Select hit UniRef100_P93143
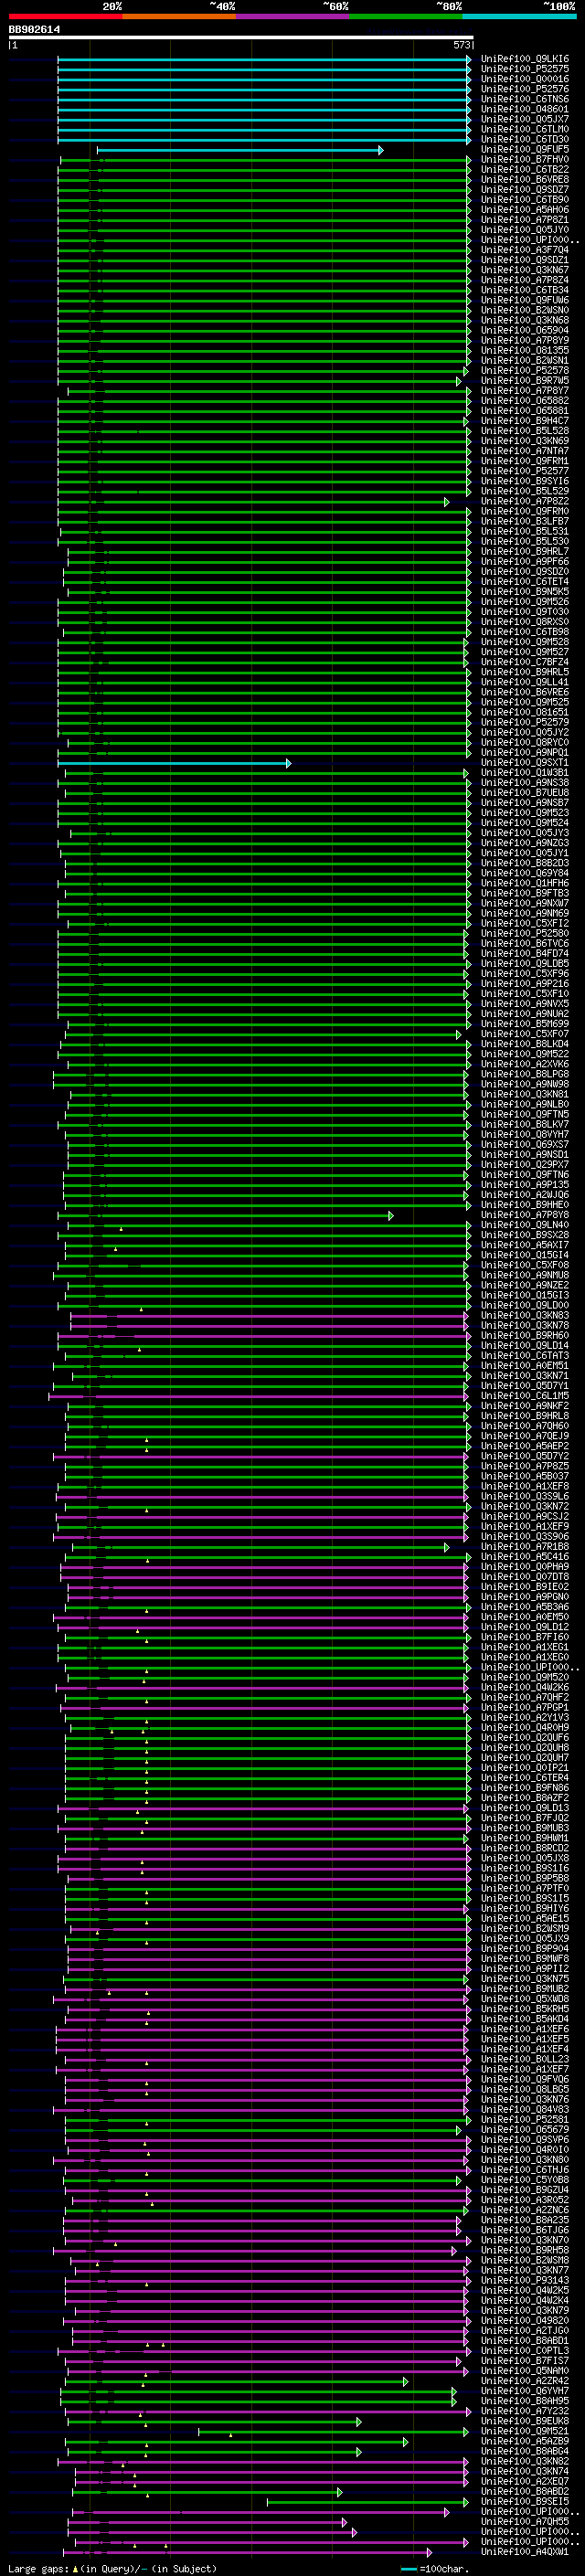Image resolution: width=585 pixels, height=2576 pixels. click(x=524, y=2281)
